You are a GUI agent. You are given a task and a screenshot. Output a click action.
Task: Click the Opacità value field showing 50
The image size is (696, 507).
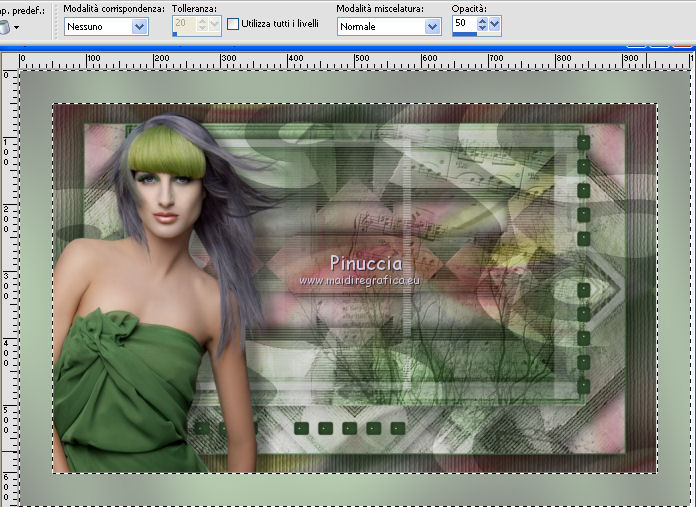pyautogui.click(x=464, y=23)
